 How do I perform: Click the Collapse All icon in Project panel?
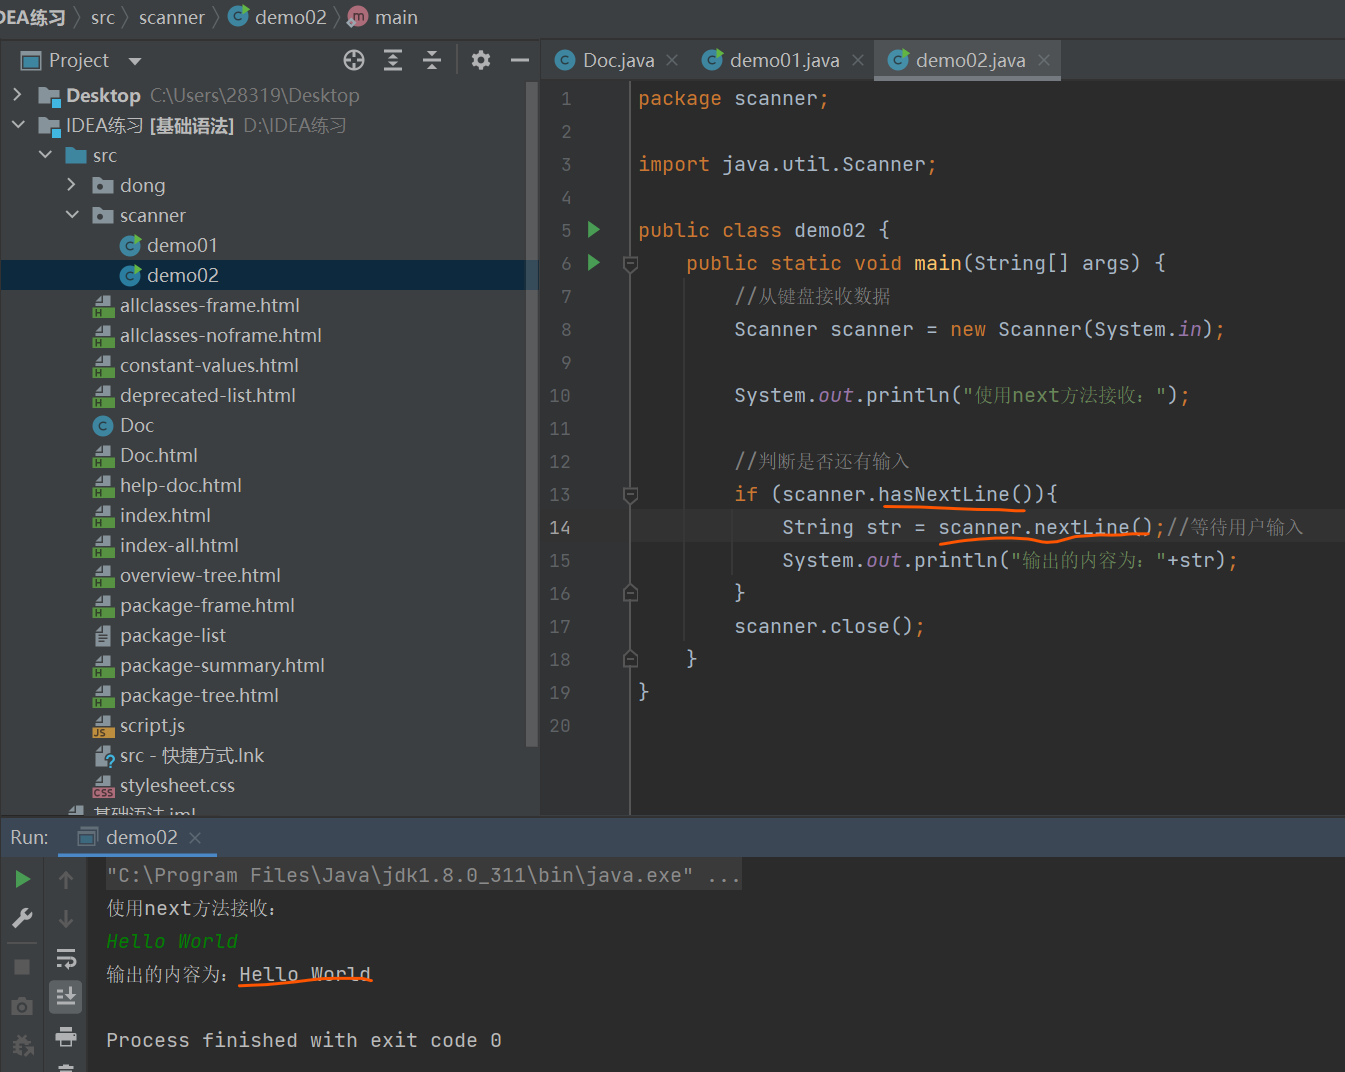pos(432,60)
